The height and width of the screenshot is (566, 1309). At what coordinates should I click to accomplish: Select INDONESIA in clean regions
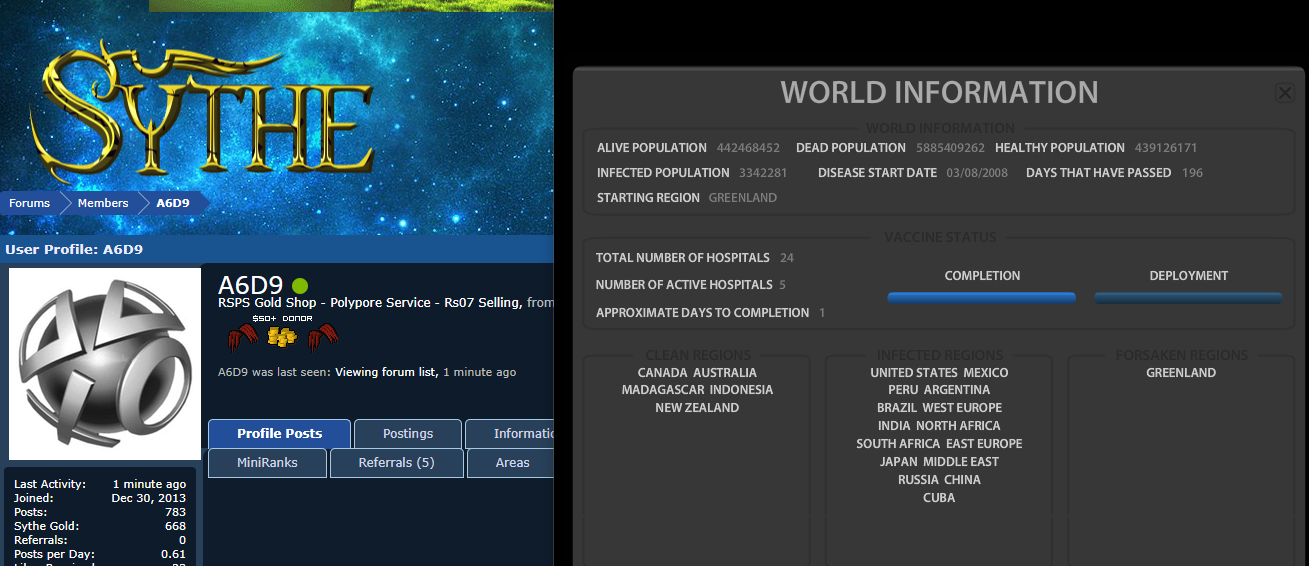point(743,390)
